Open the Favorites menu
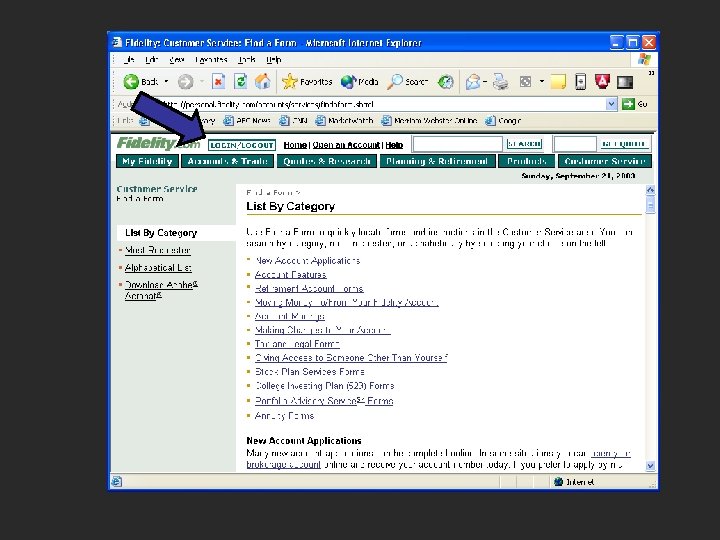720x540 pixels. click(x=211, y=60)
